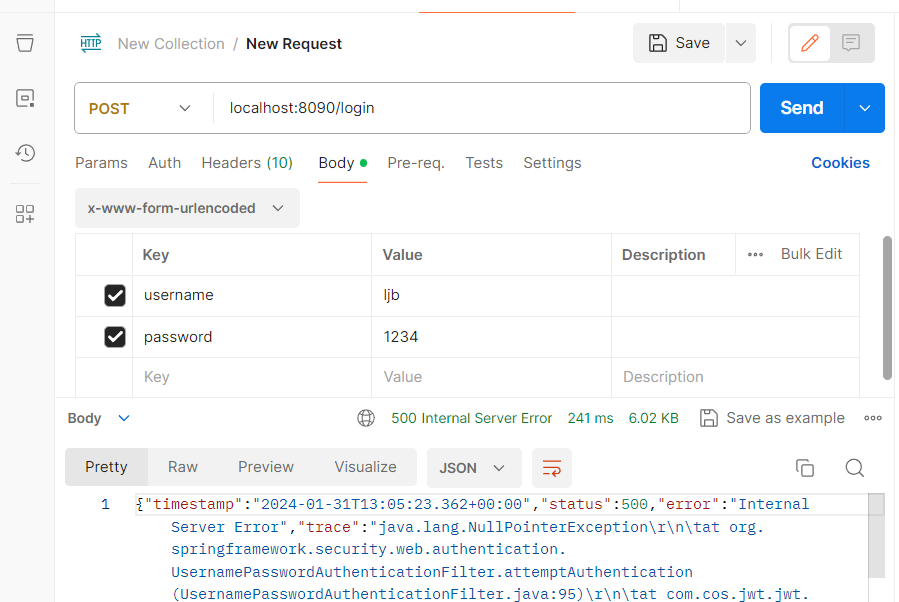Open the Environments sidebar icon
The image size is (899, 602).
pos(25,43)
